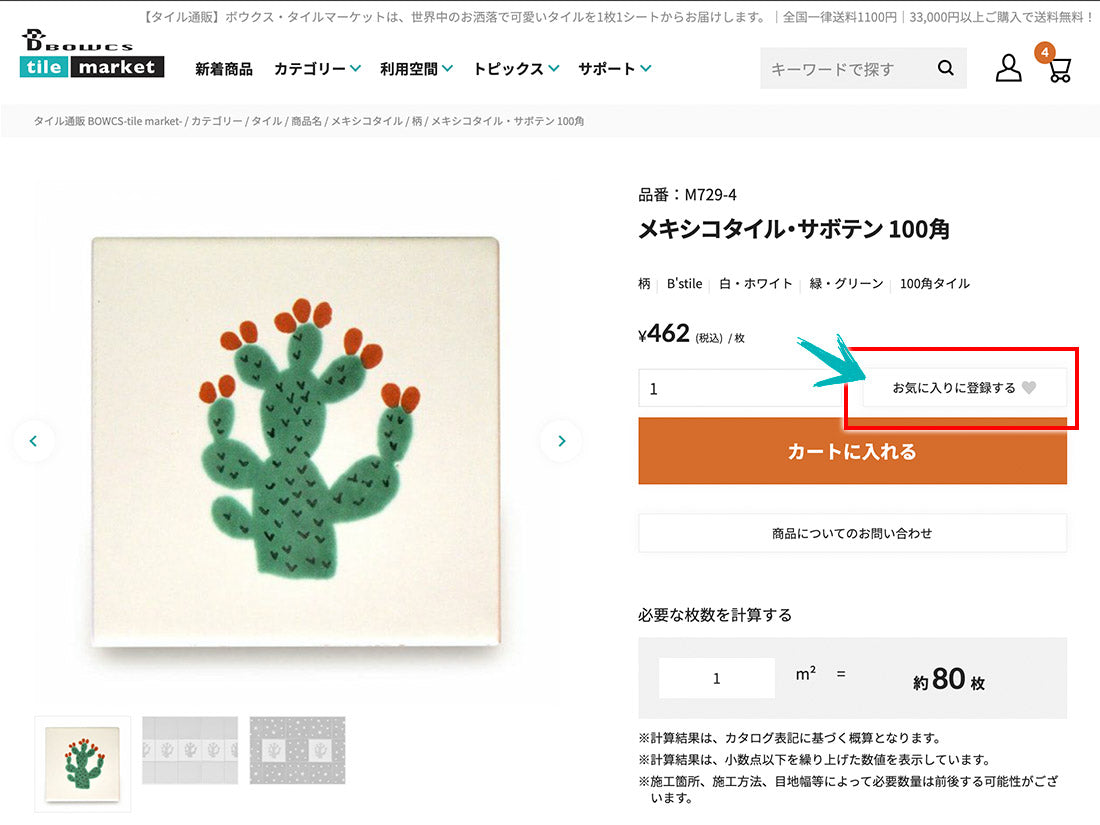
Task: Click the user account icon
Action: (1009, 68)
